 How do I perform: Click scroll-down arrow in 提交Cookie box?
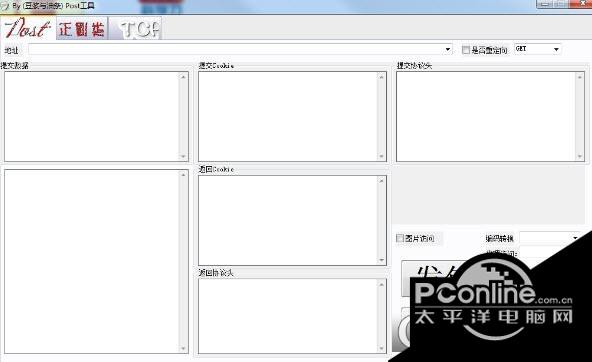(x=381, y=156)
